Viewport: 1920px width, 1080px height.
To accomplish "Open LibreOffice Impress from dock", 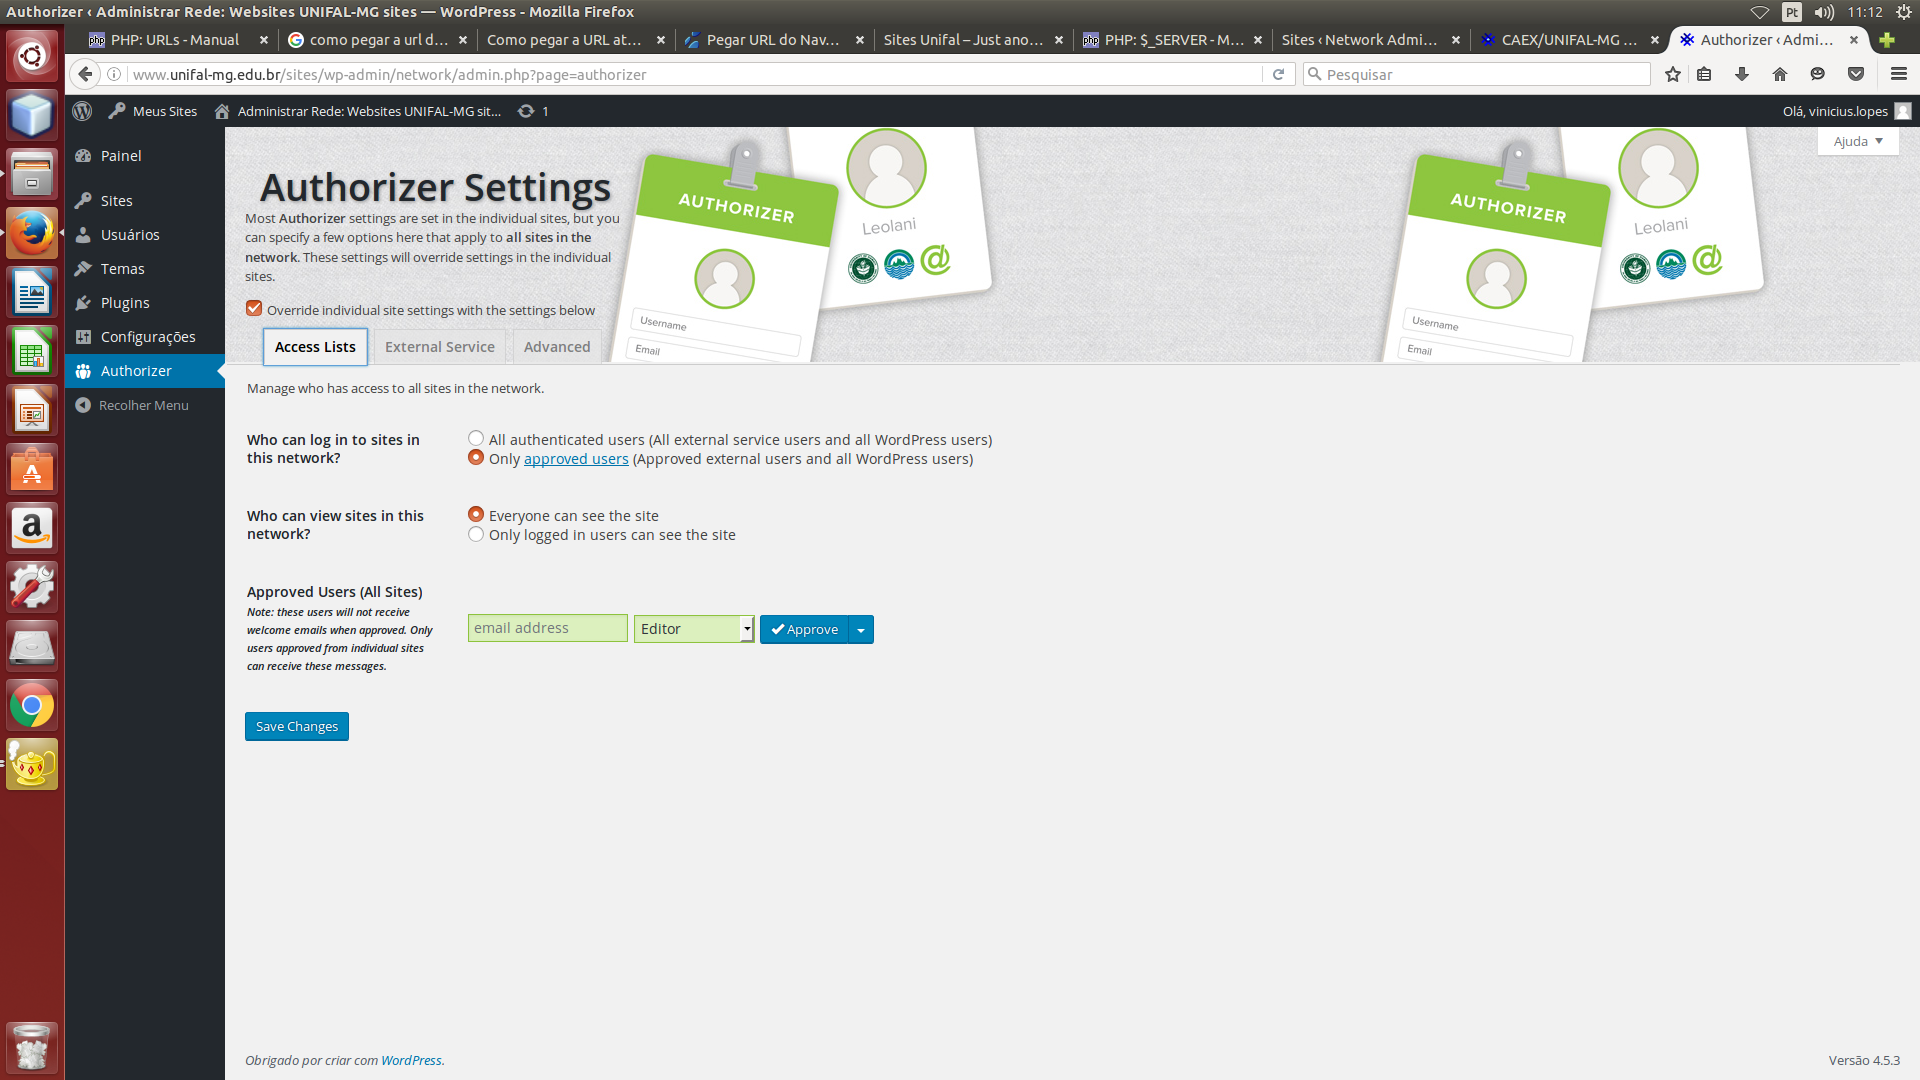I will [x=32, y=411].
